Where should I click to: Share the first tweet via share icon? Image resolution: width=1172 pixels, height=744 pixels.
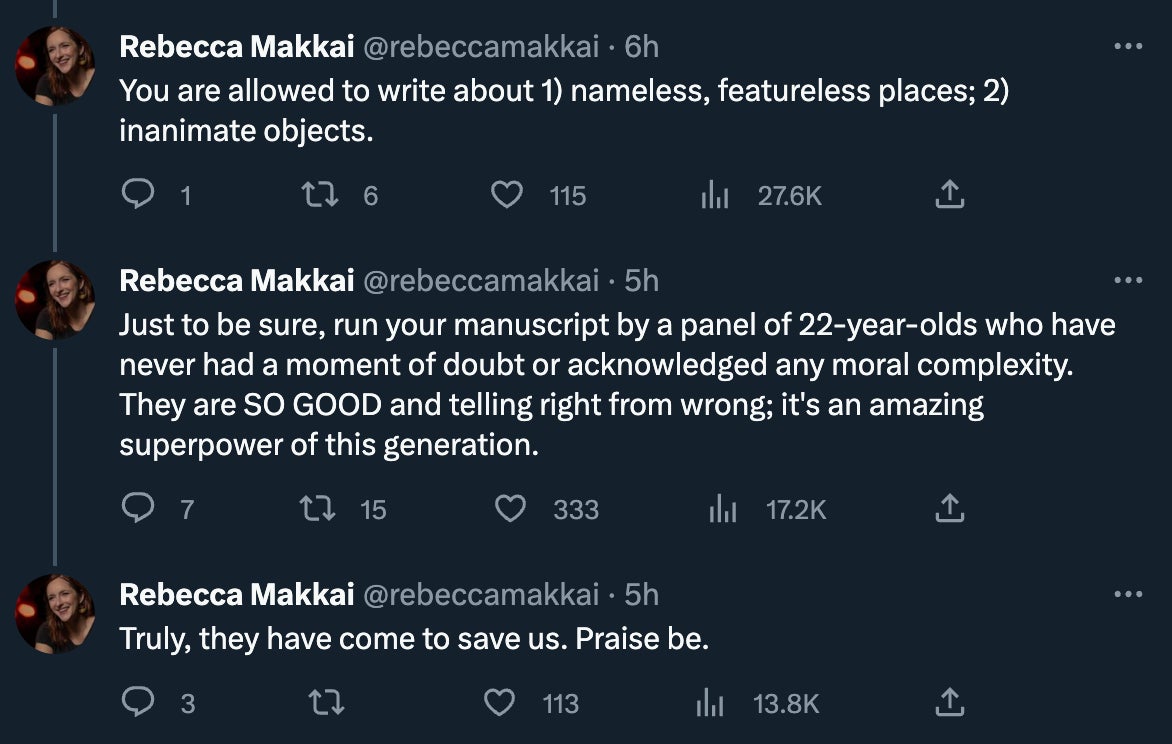949,195
